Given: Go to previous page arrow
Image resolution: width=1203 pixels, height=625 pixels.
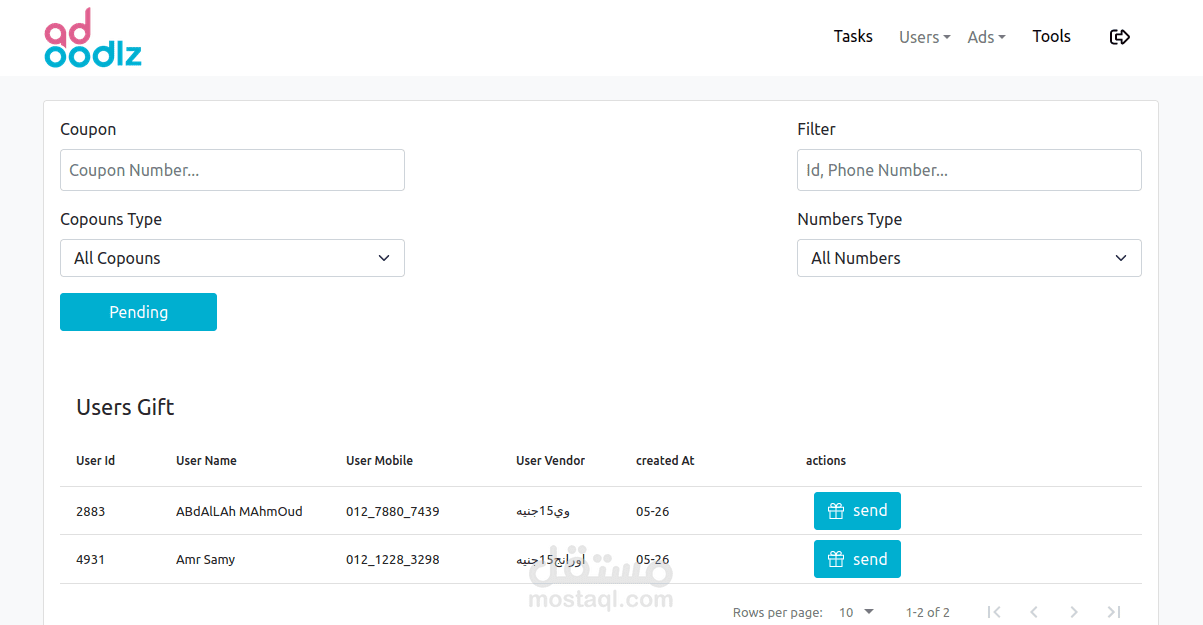Looking at the screenshot, I should pos(1034,612).
